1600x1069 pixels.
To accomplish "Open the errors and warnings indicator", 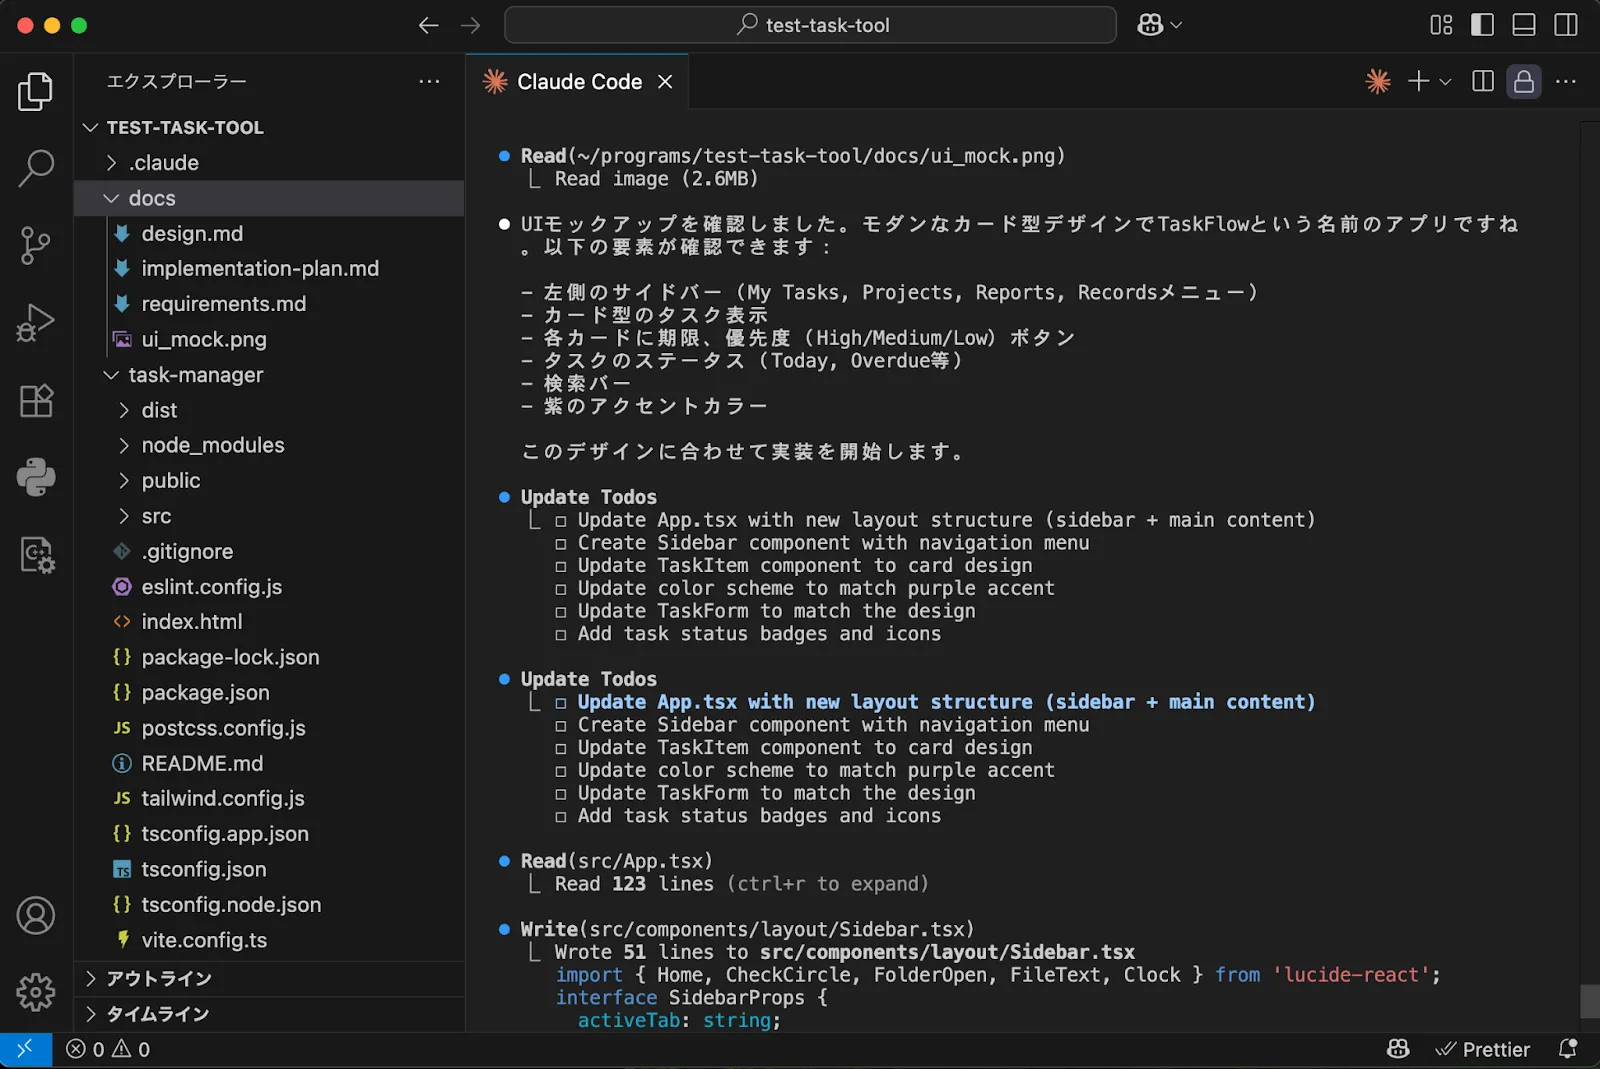I will point(108,1049).
